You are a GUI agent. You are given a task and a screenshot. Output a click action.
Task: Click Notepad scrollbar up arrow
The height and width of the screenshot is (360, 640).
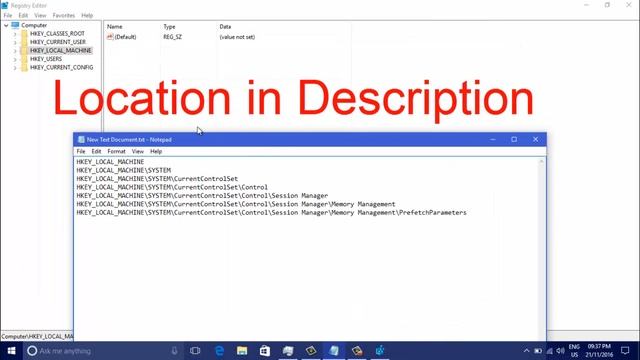[x=541, y=162]
